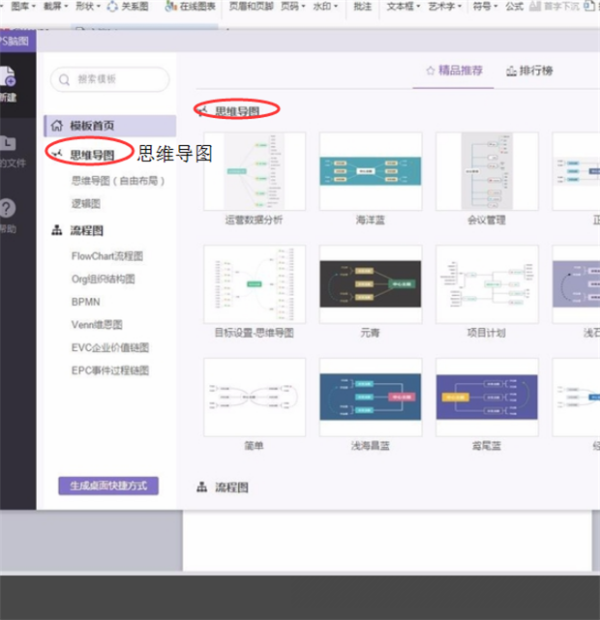Open the 会议管理 template thumbnail
600x620 pixels.
point(487,171)
